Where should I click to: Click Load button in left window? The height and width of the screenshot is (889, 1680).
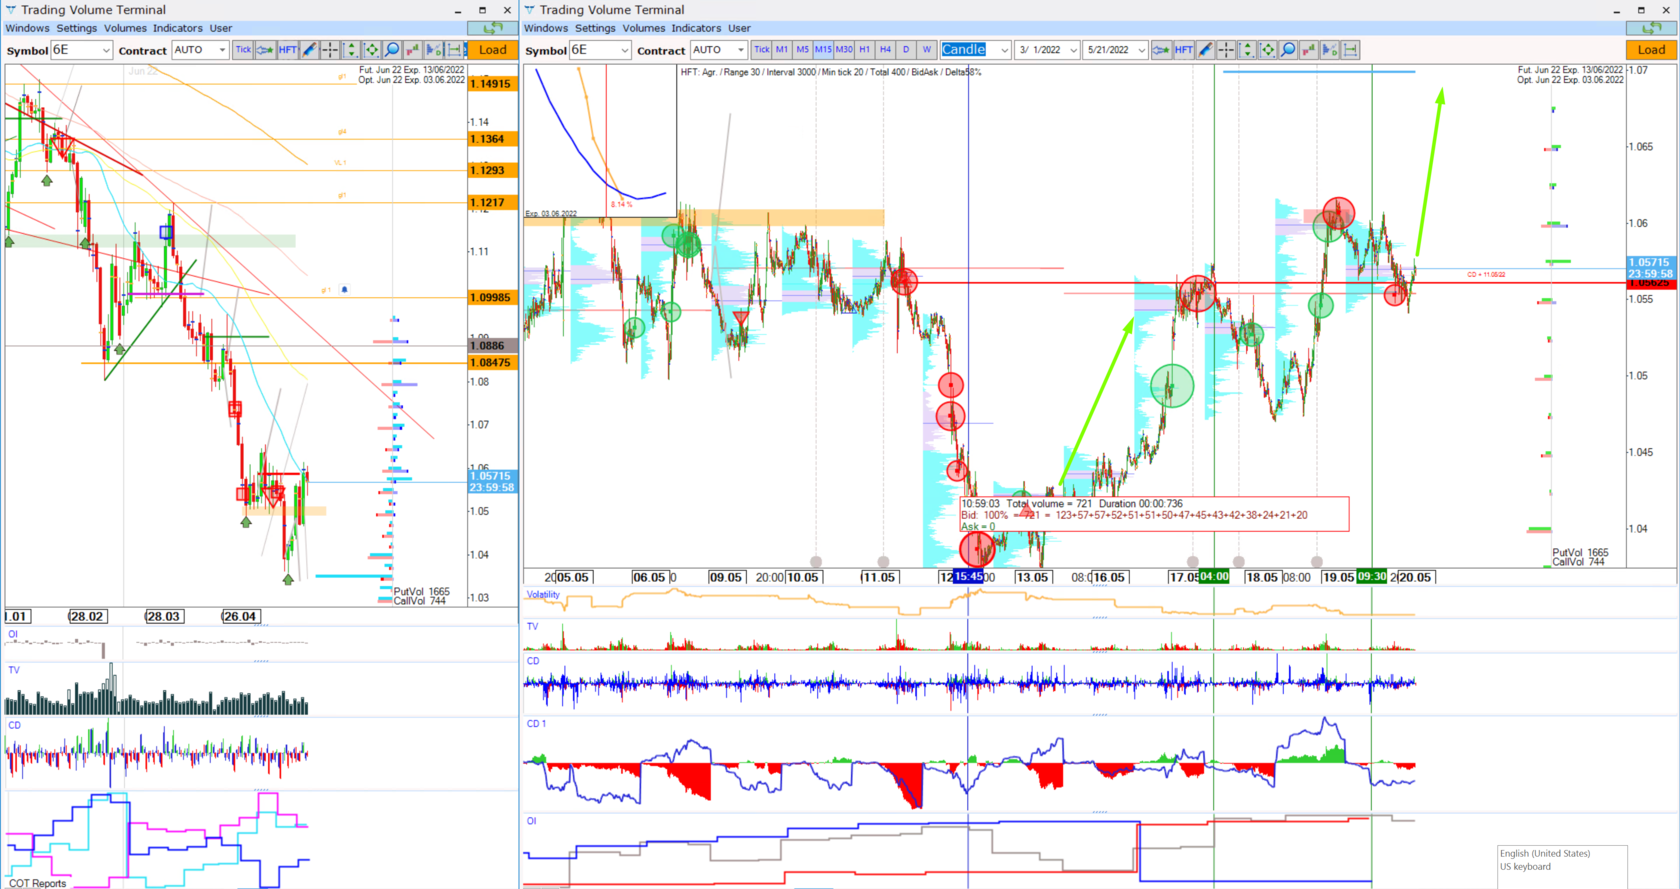(x=492, y=50)
